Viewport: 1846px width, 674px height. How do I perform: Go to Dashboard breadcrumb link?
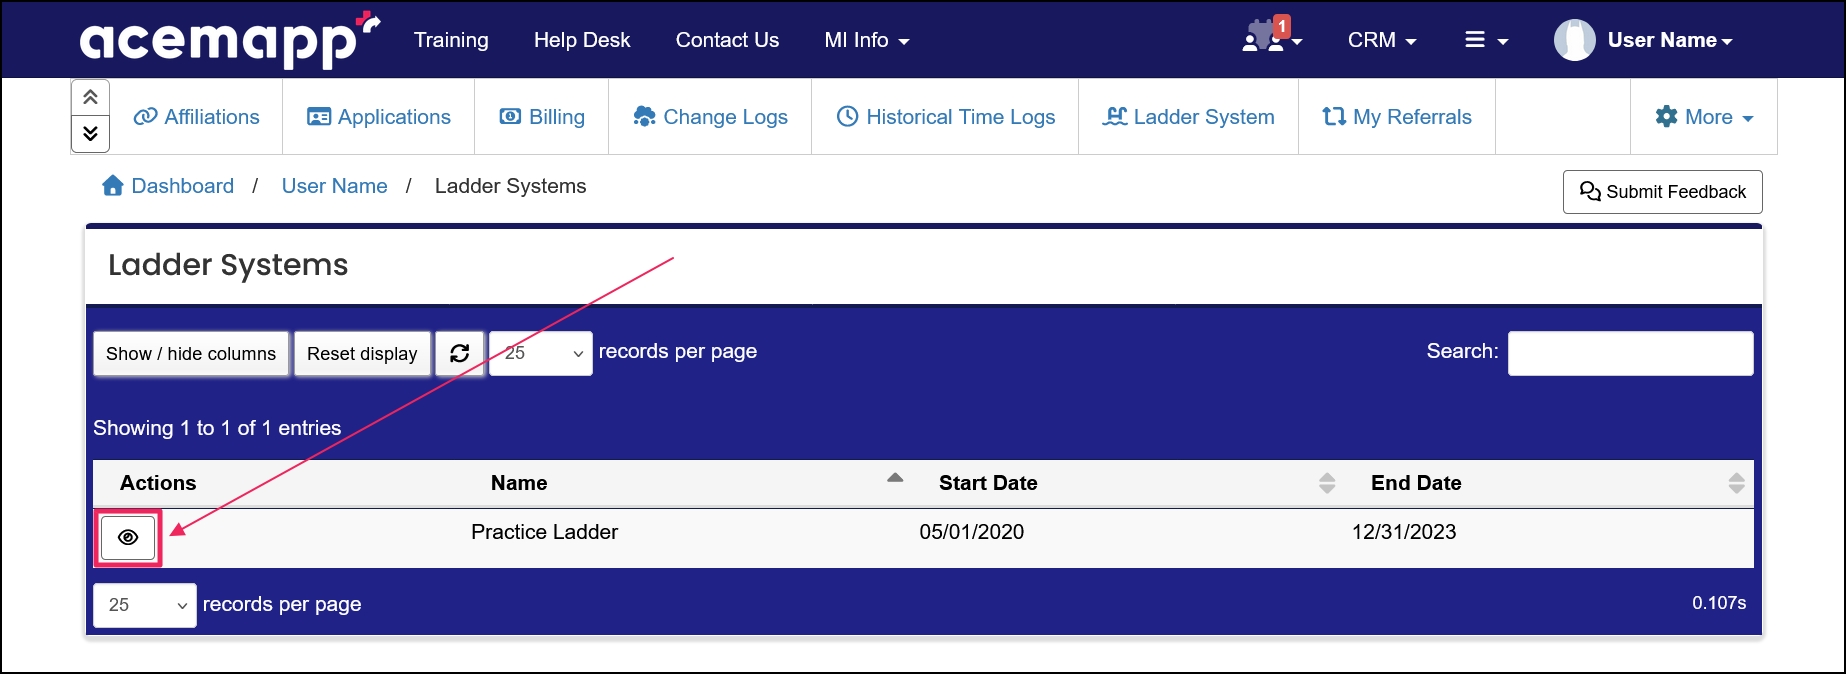(183, 186)
